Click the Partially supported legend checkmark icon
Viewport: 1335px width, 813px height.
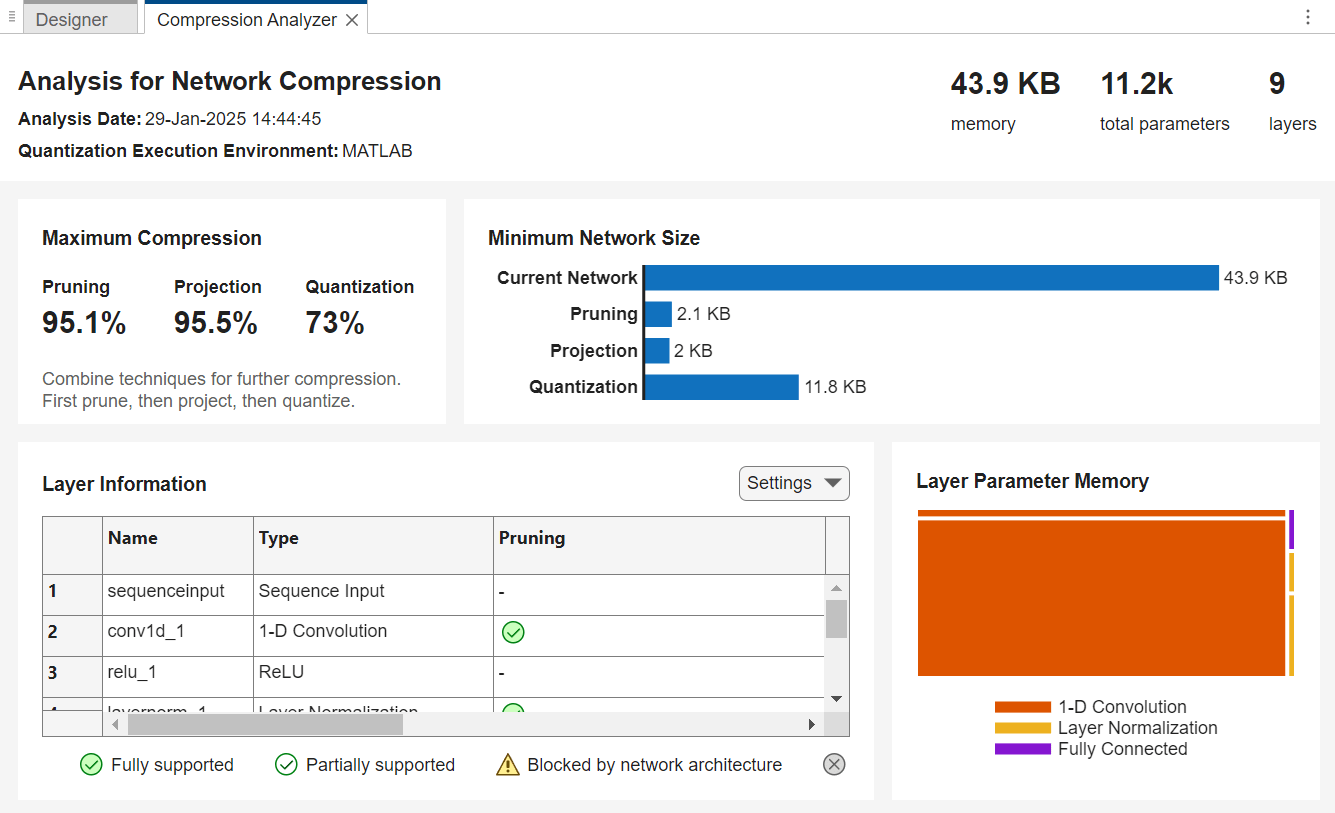286,765
